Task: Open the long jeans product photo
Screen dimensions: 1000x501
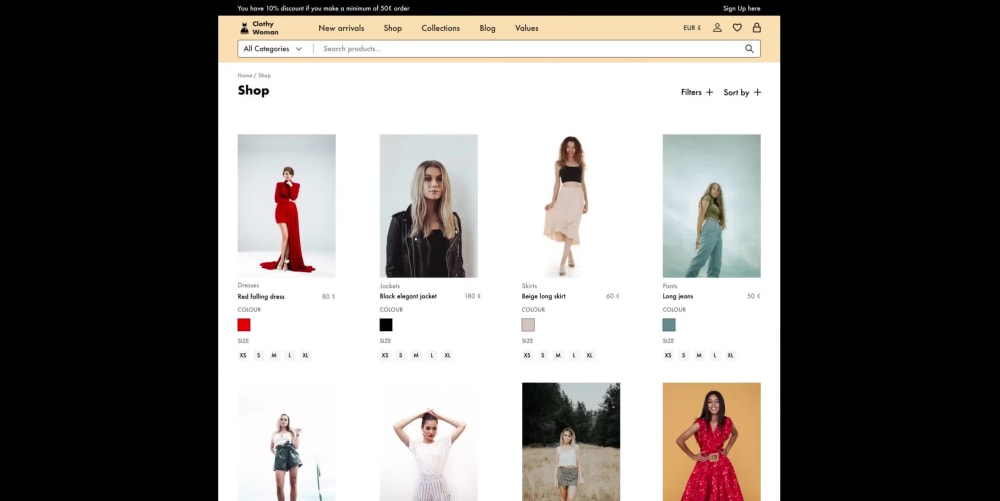Action: (x=712, y=206)
